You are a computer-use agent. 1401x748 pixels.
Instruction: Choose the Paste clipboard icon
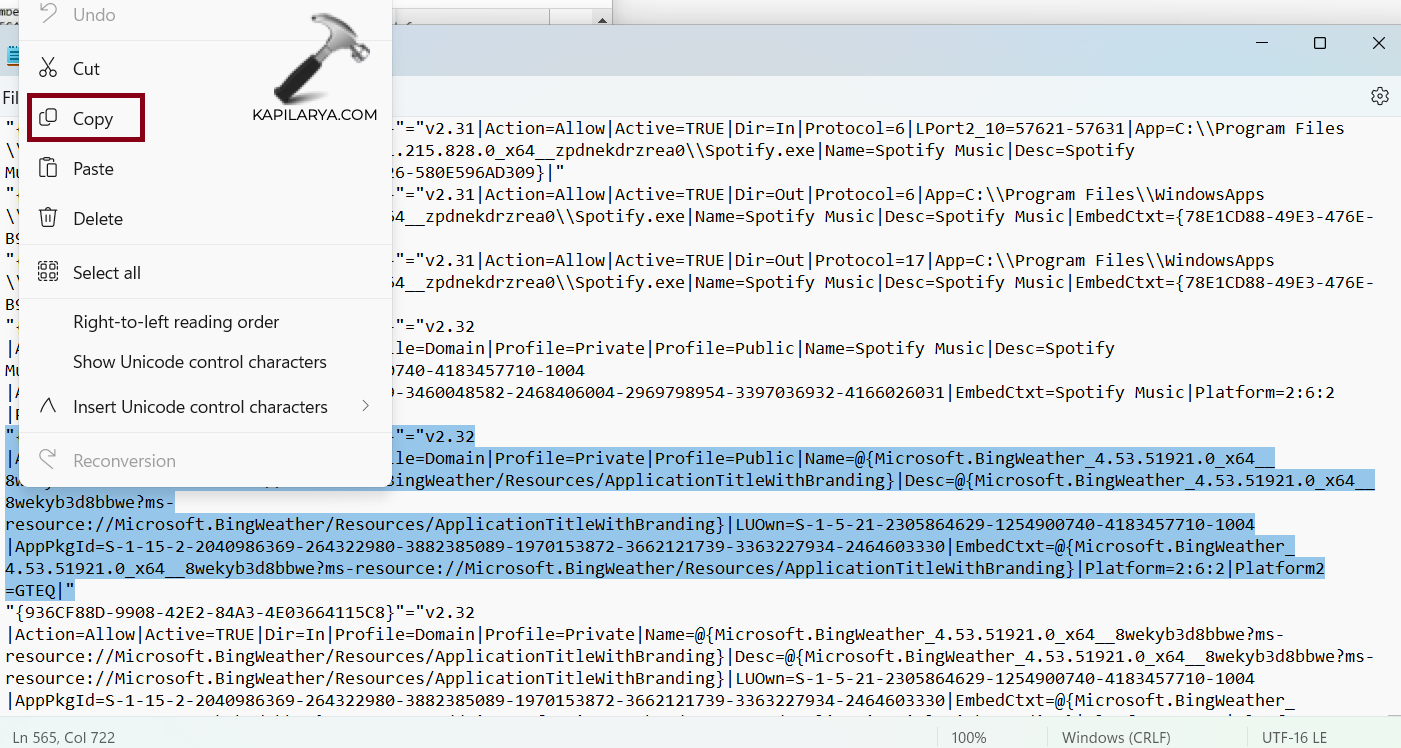coord(47,169)
